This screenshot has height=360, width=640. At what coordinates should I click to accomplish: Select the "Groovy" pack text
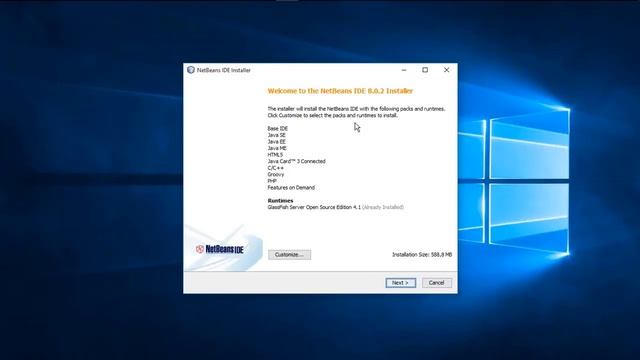(276, 174)
